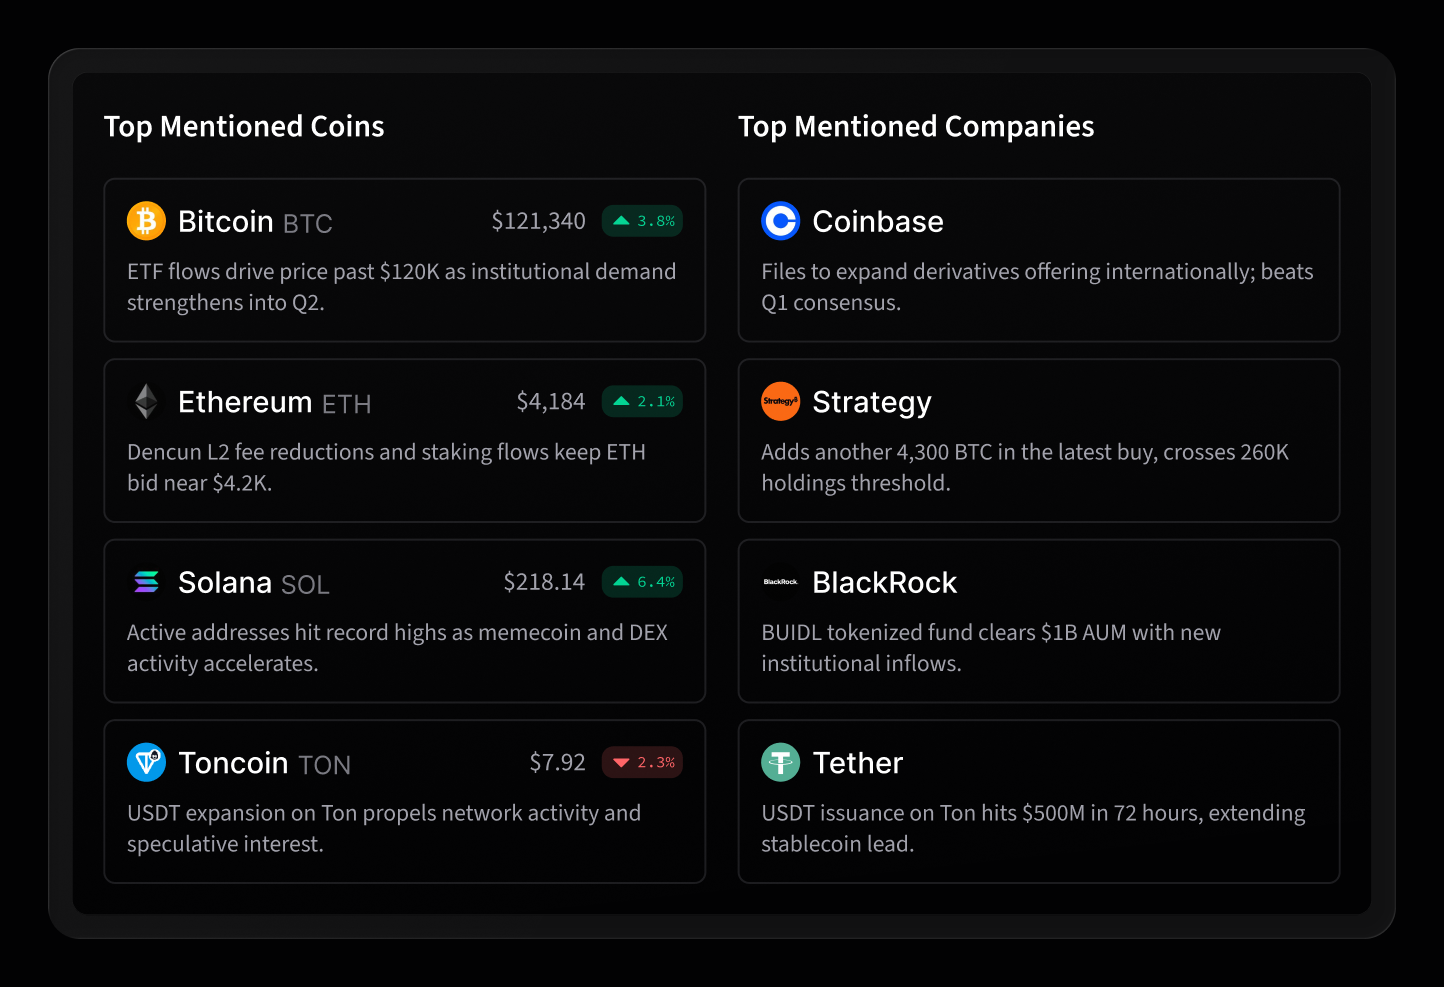Click BlackRock's BUIDL fund summary text

click(x=991, y=648)
